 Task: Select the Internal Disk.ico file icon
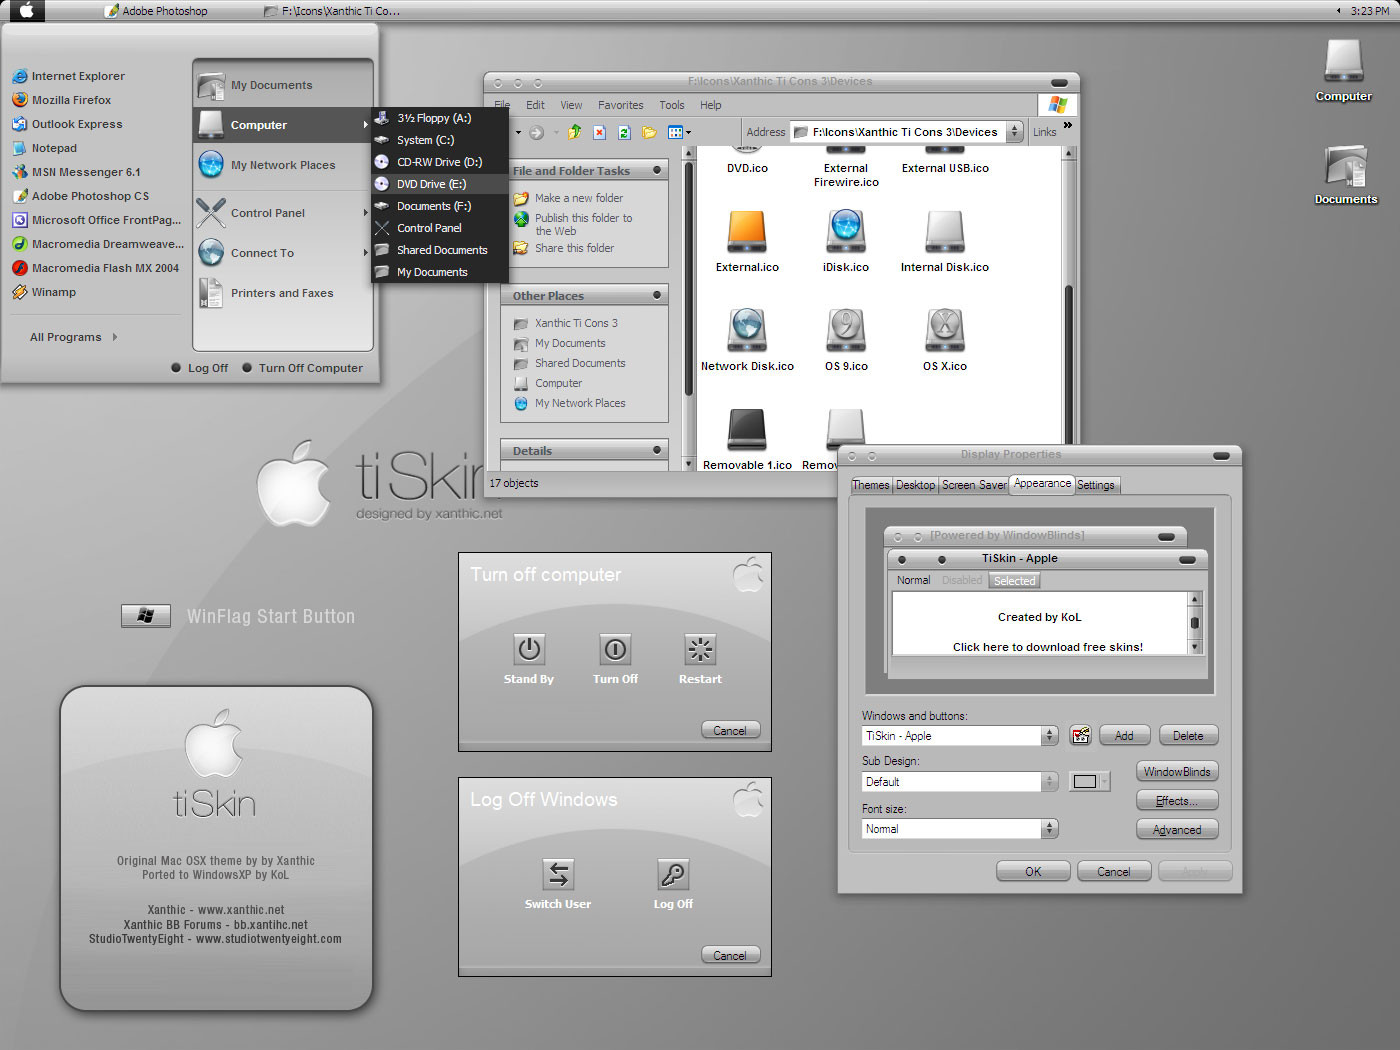tap(945, 232)
